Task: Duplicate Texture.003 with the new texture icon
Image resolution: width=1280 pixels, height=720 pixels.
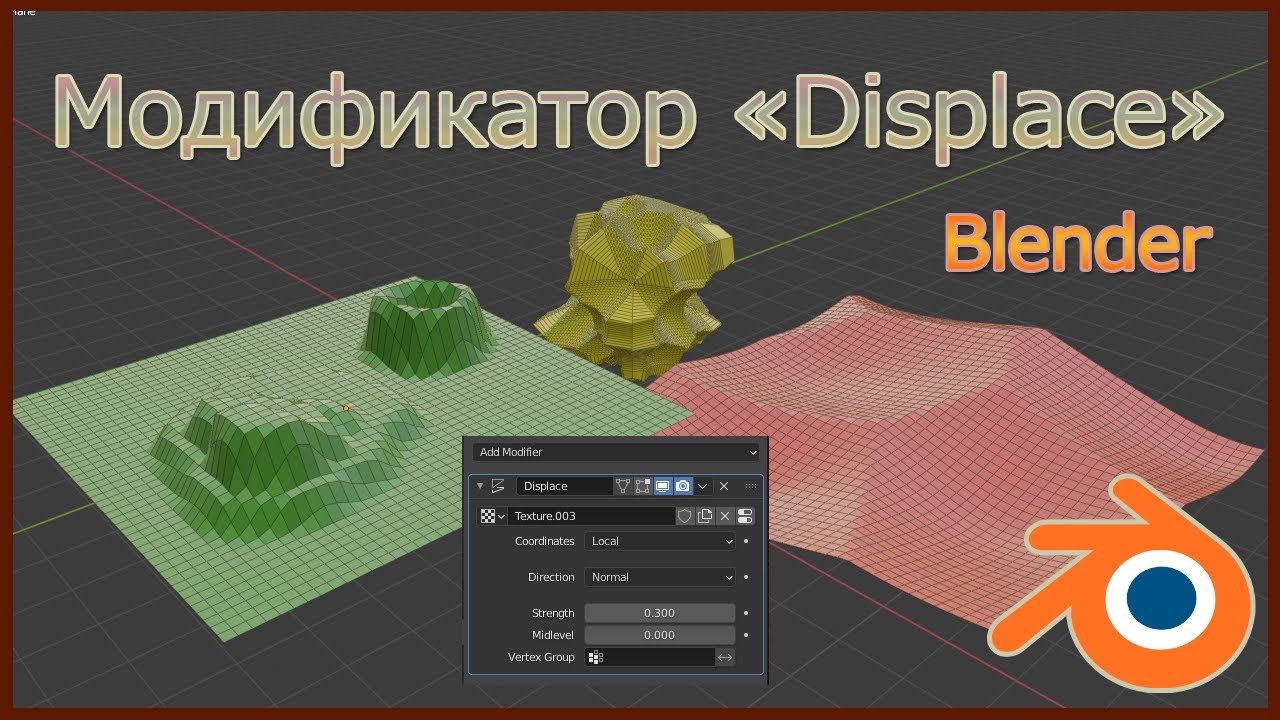Action: pos(705,516)
